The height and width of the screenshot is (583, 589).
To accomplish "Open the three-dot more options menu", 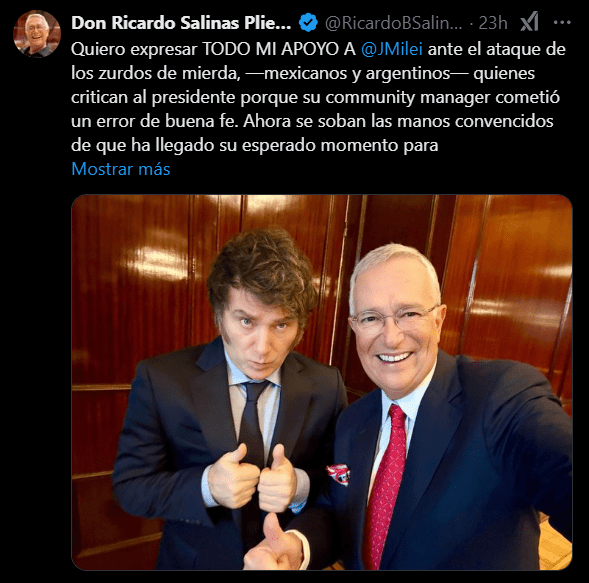I will point(562,23).
